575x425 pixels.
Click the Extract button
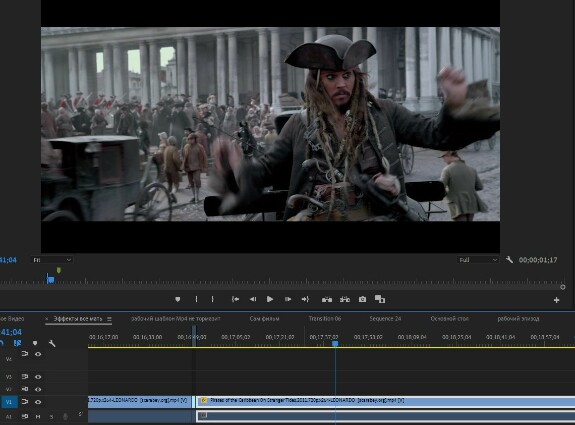[x=345, y=300]
